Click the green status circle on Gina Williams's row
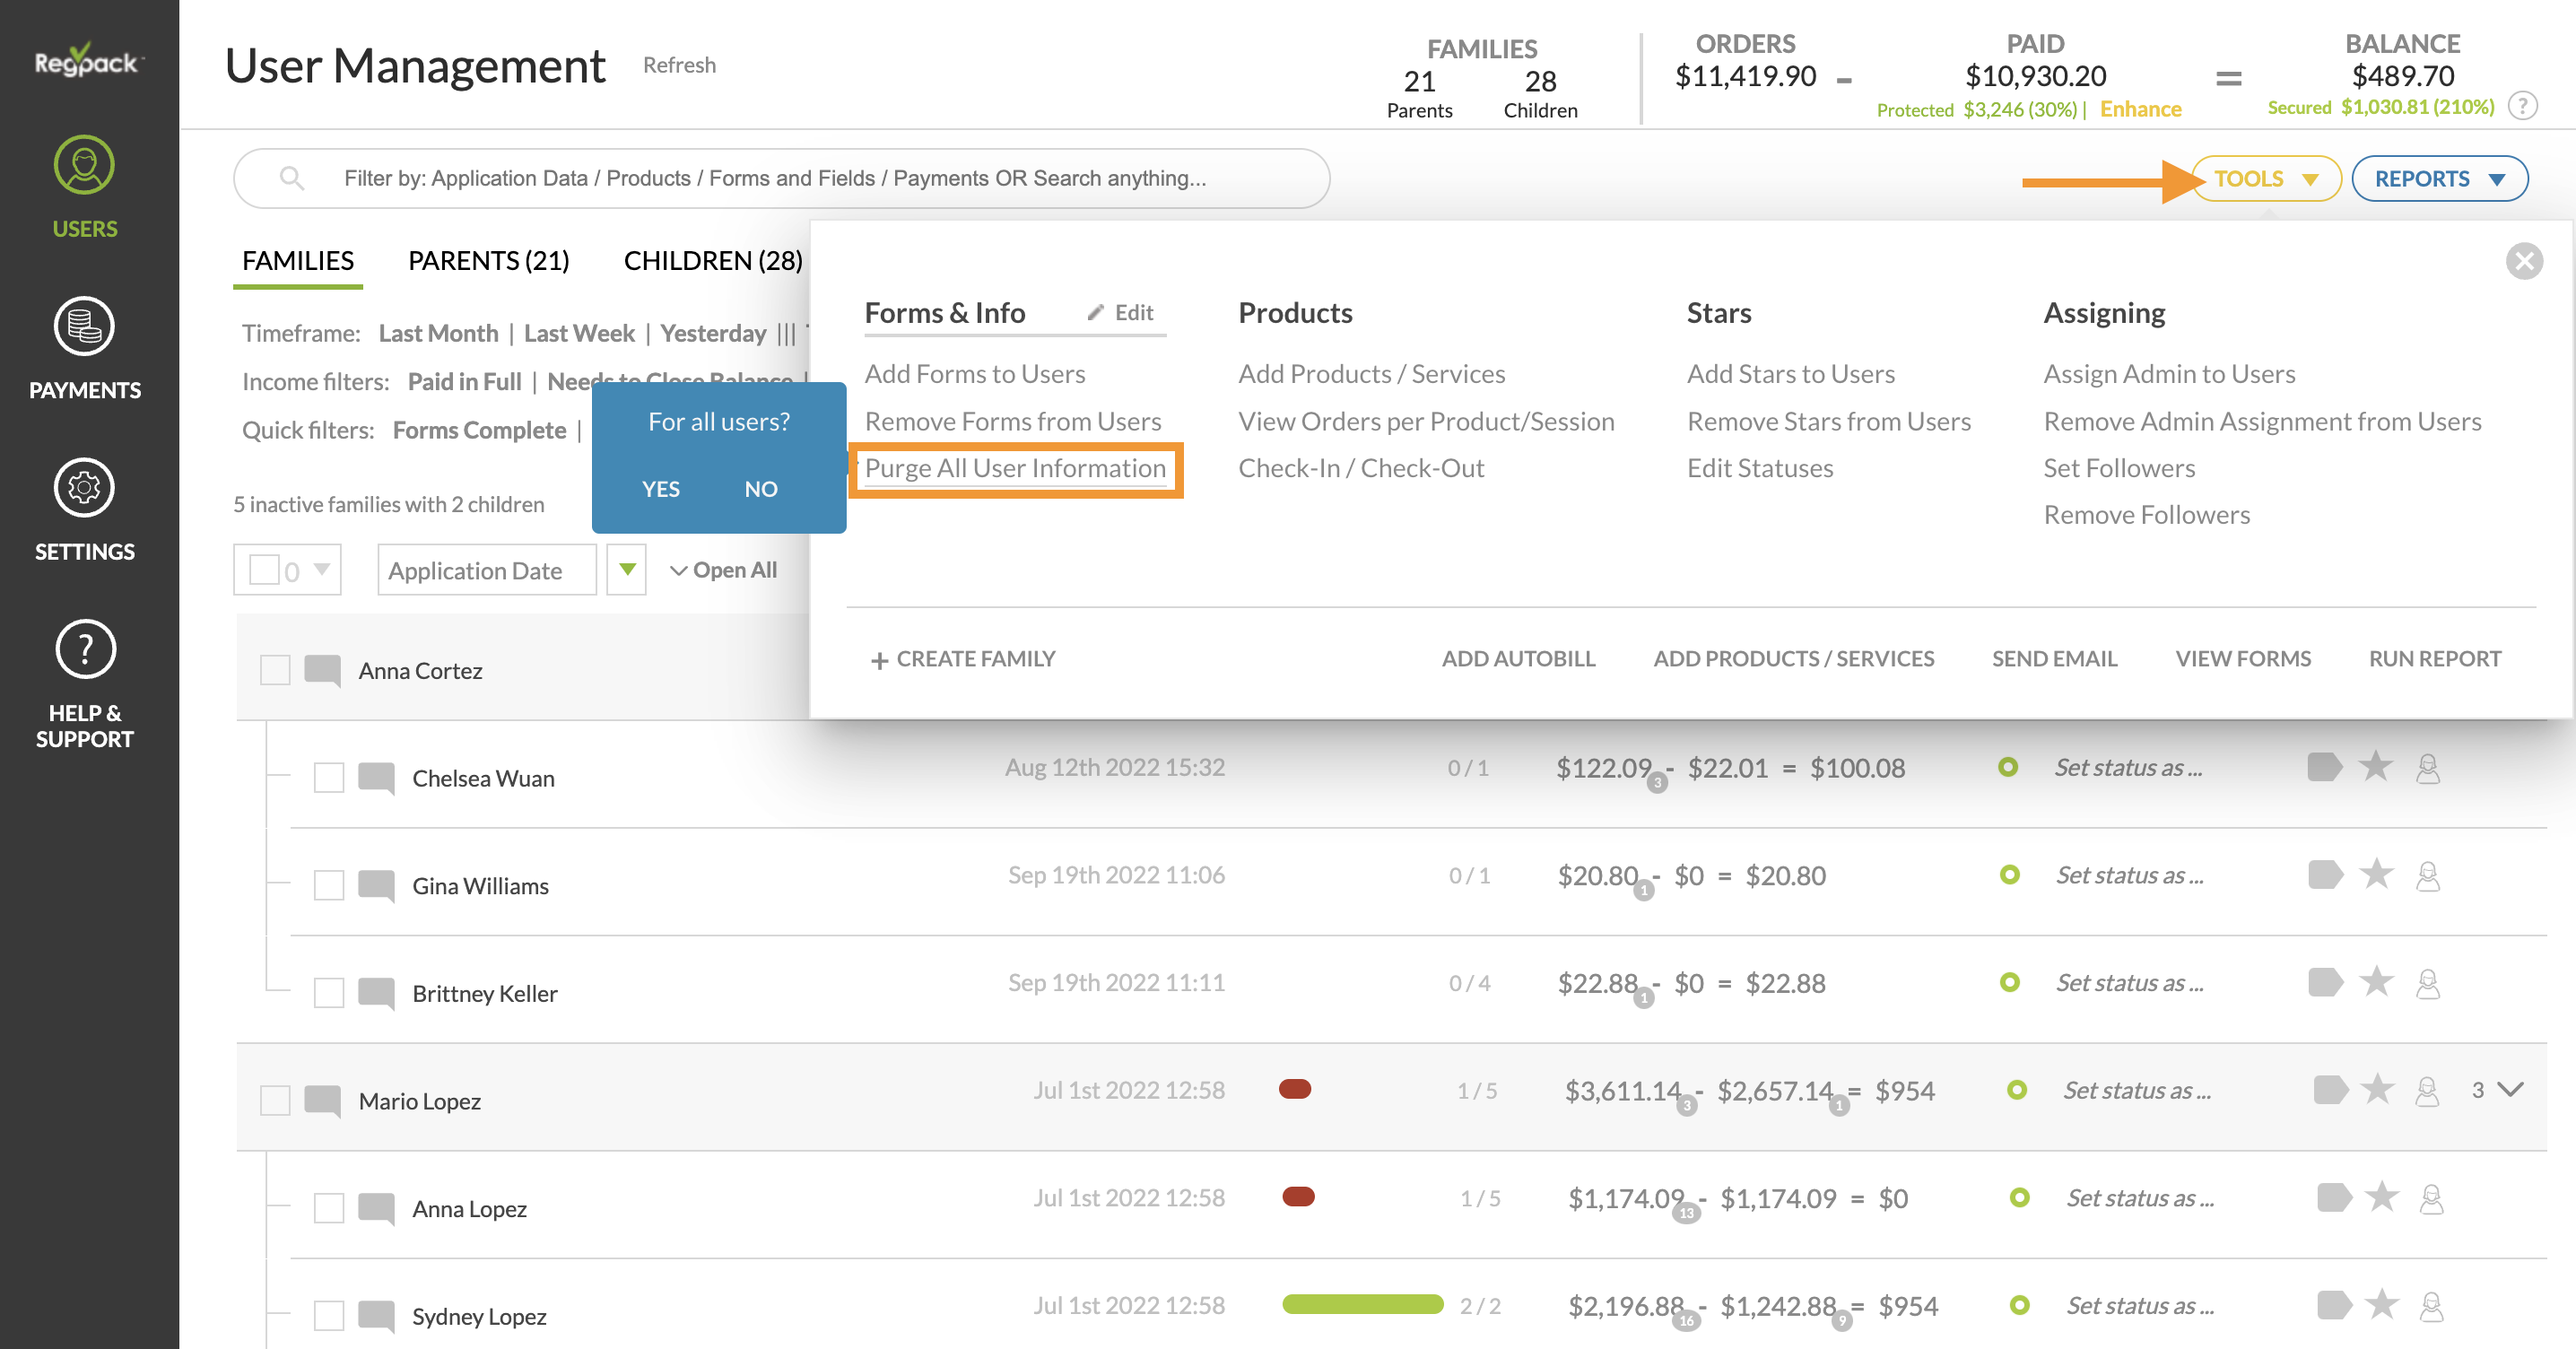 click(2009, 875)
